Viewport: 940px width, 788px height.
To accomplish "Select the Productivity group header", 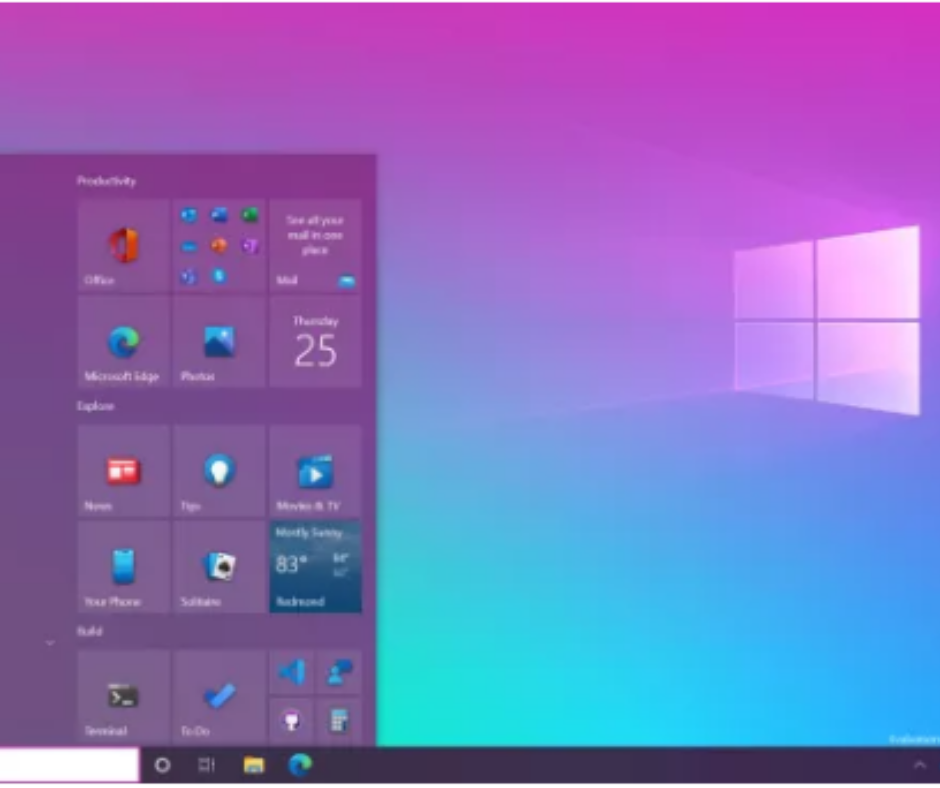I will pyautogui.click(x=106, y=181).
